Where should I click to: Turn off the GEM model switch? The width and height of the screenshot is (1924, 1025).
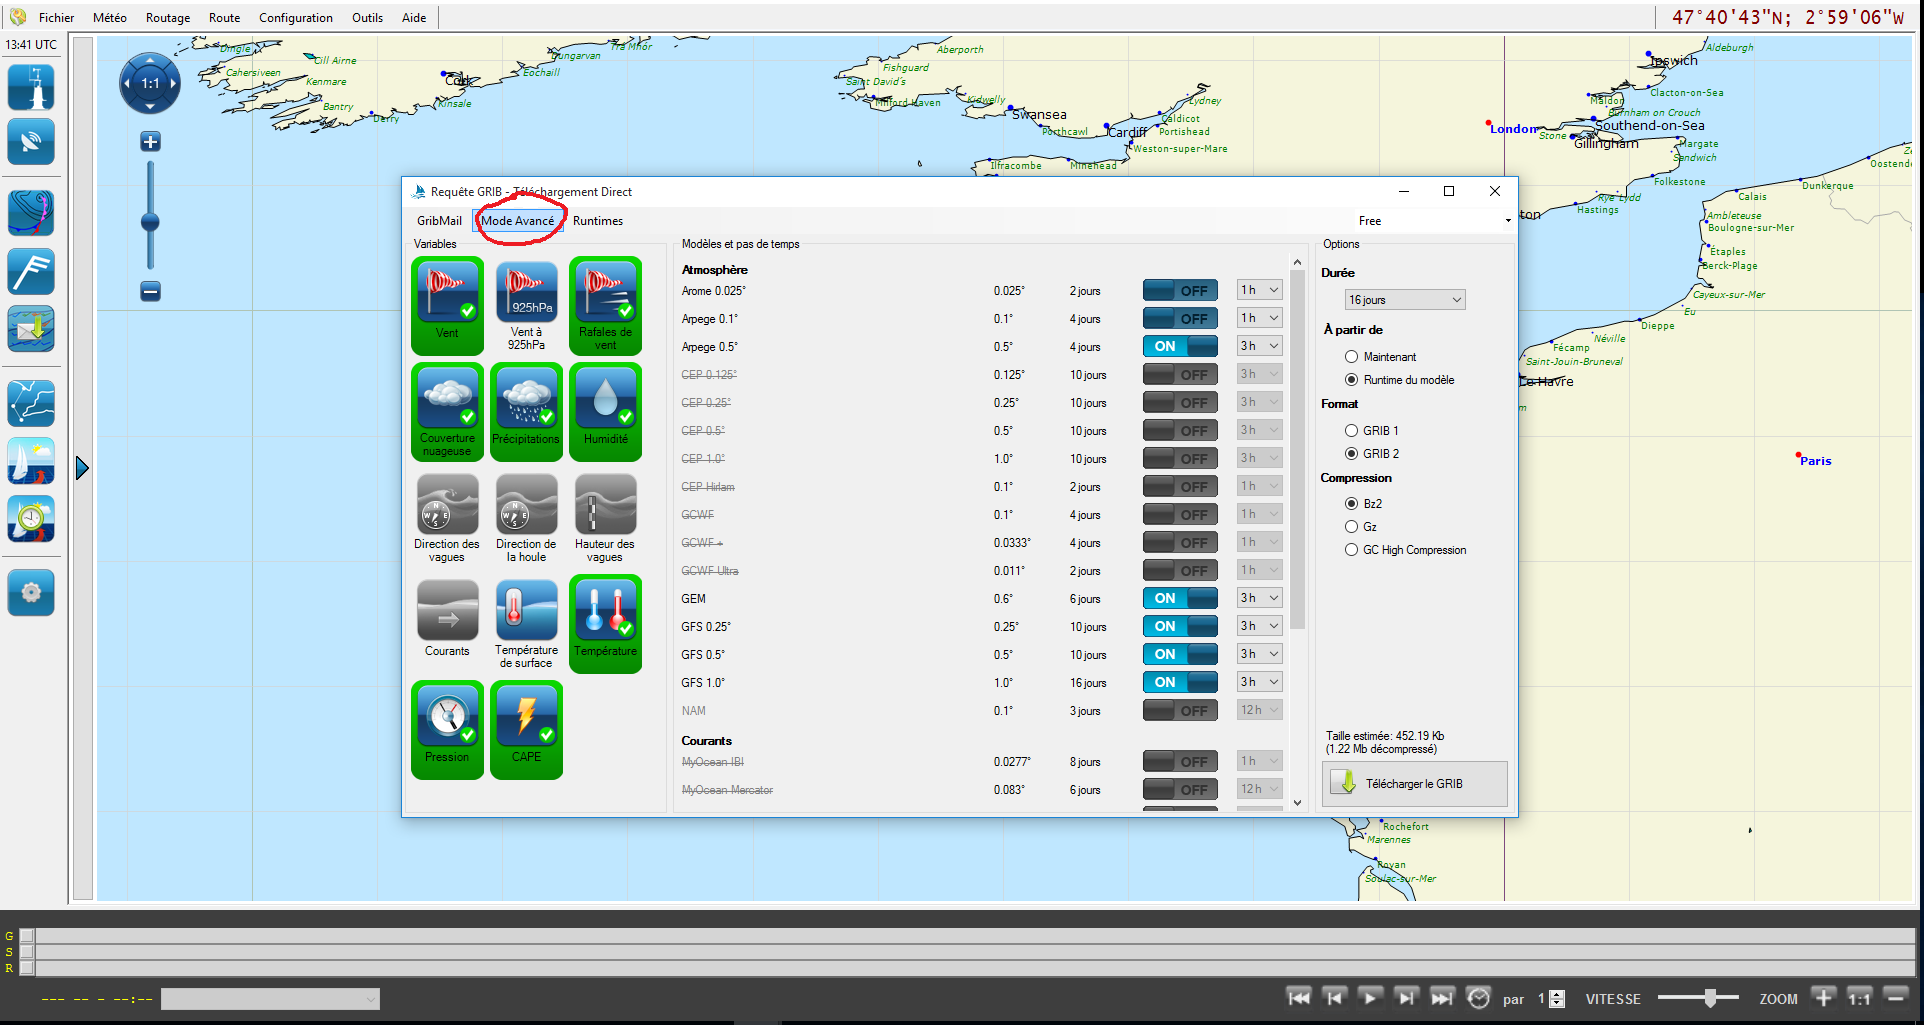point(1180,599)
